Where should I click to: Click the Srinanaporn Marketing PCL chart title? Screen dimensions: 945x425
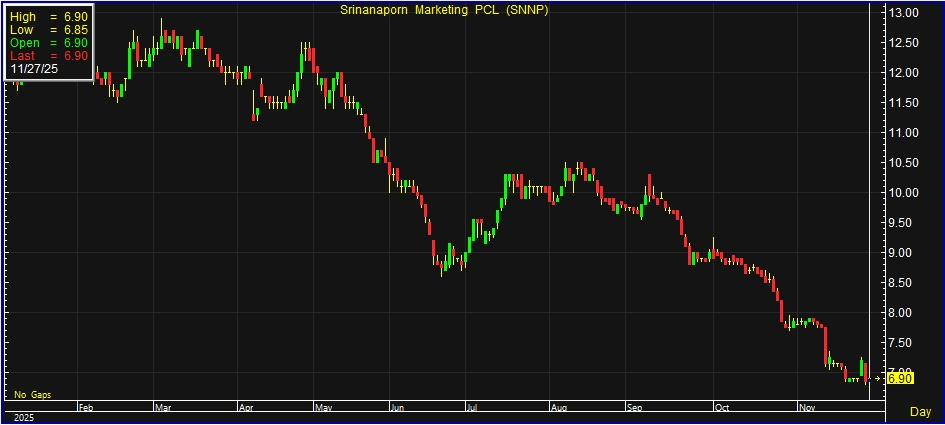coord(445,10)
